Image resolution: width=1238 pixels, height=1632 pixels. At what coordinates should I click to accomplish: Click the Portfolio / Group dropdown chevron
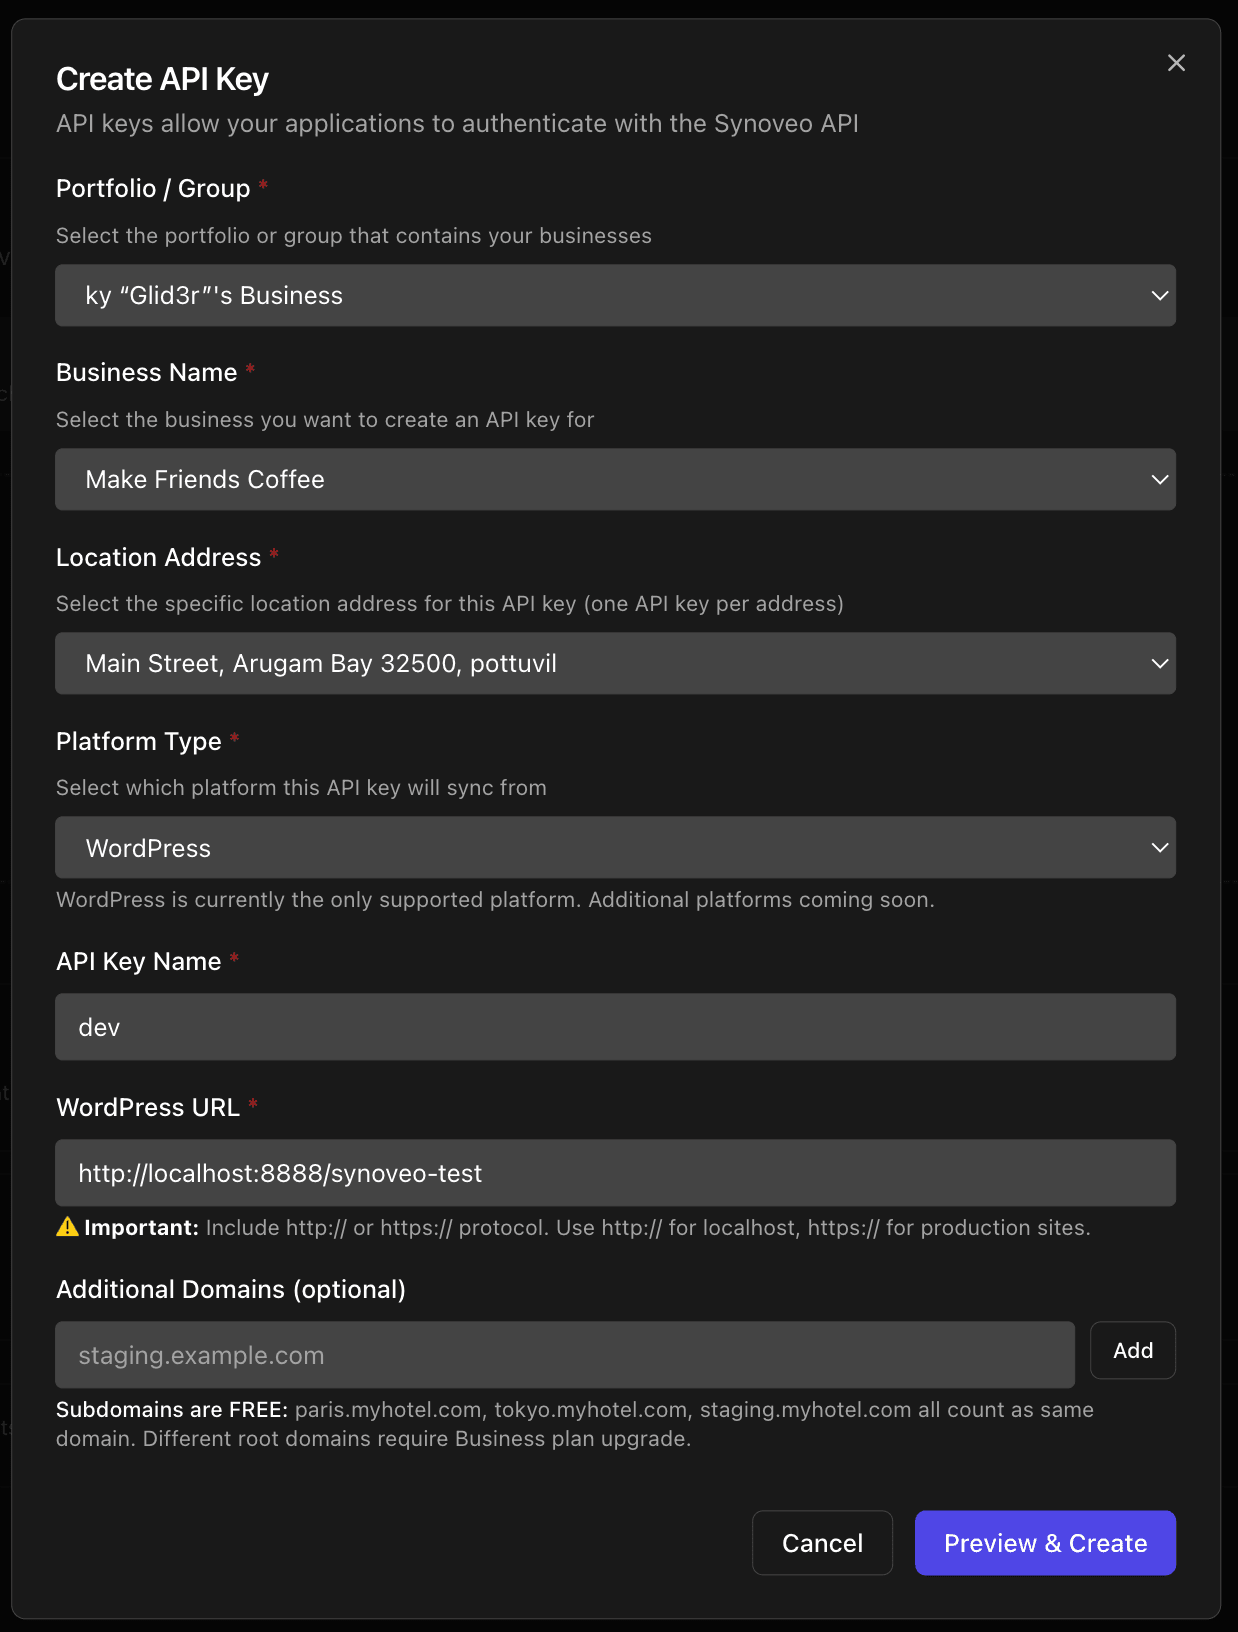[1159, 295]
